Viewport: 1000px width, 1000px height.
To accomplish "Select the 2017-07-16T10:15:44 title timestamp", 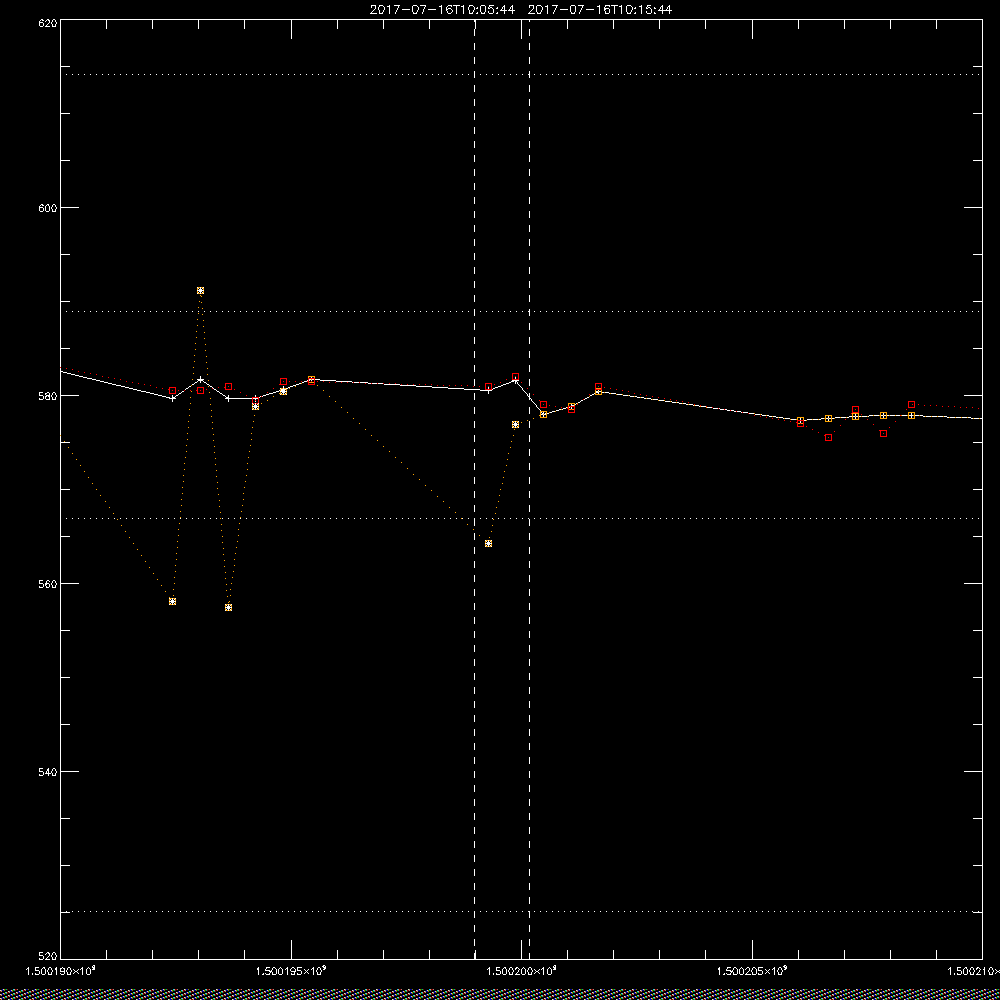I will coord(599,10).
